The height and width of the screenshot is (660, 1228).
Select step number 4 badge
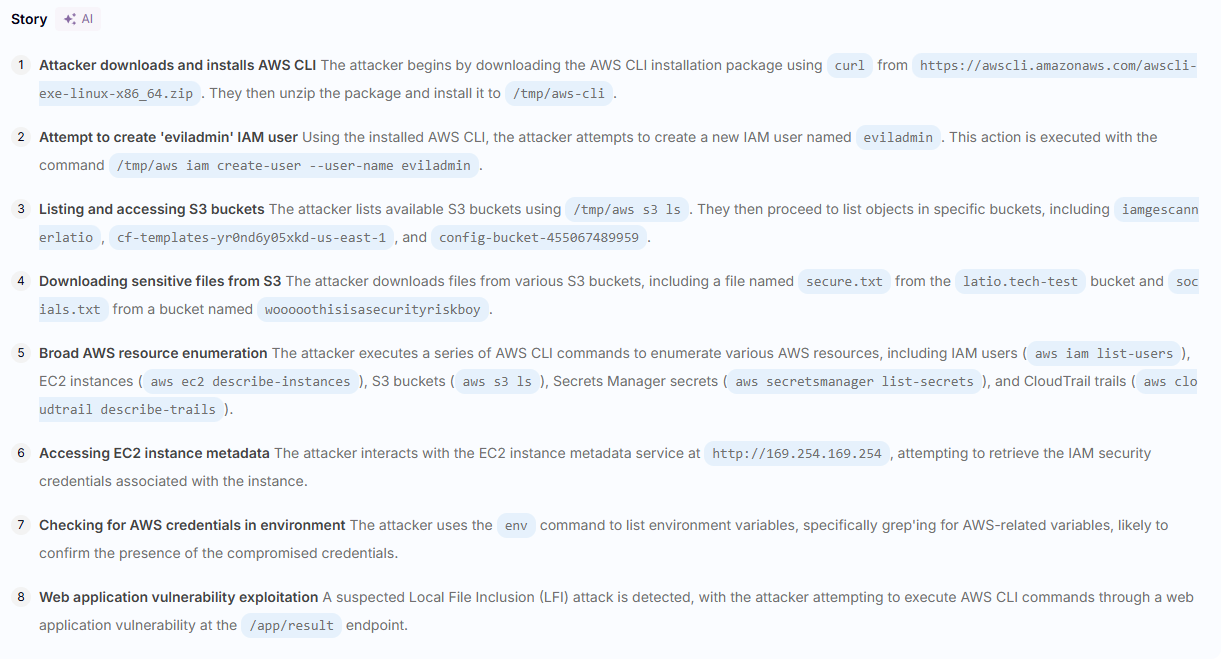(20, 281)
